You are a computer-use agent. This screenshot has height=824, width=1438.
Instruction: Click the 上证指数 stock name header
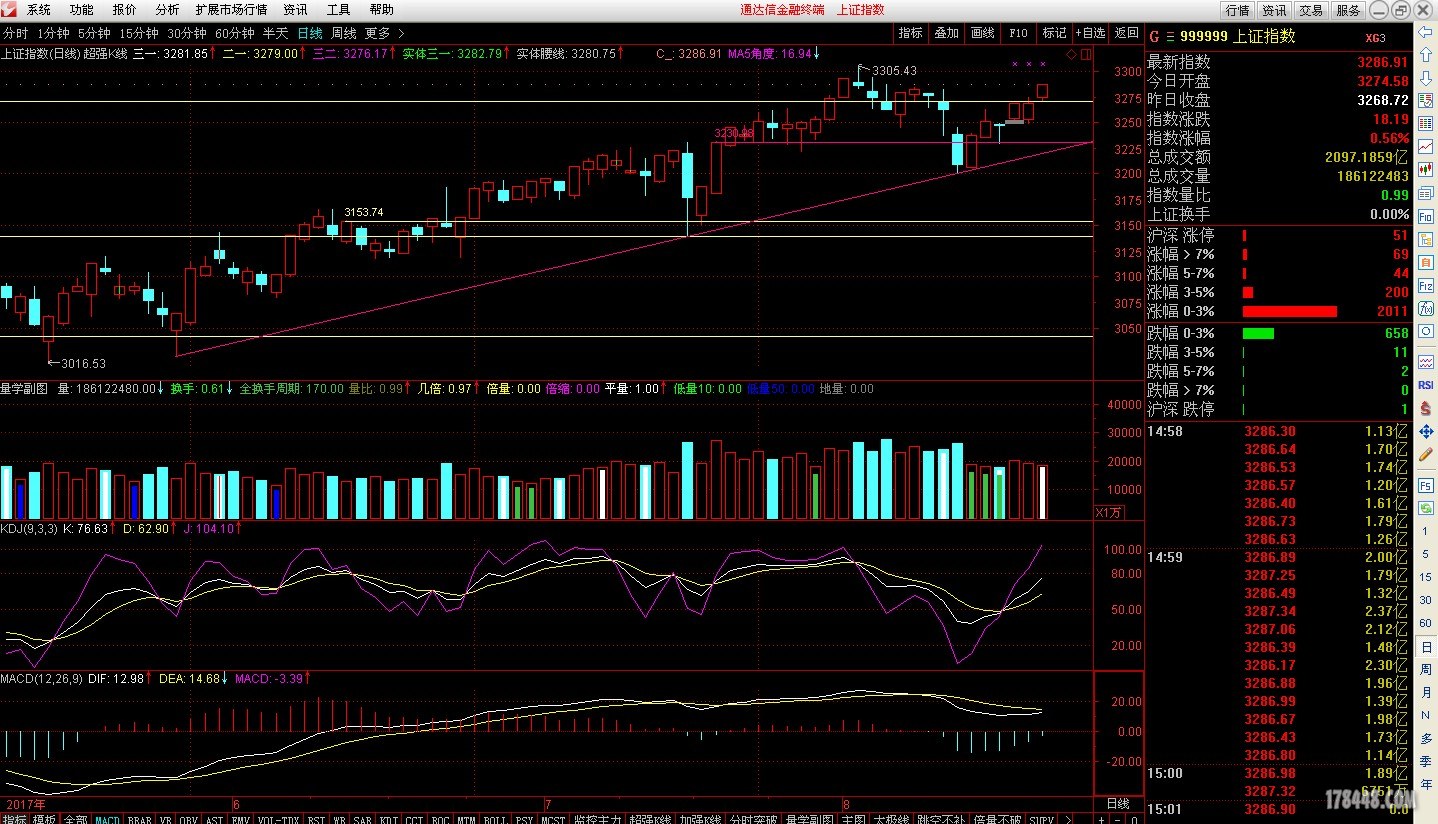click(1265, 36)
